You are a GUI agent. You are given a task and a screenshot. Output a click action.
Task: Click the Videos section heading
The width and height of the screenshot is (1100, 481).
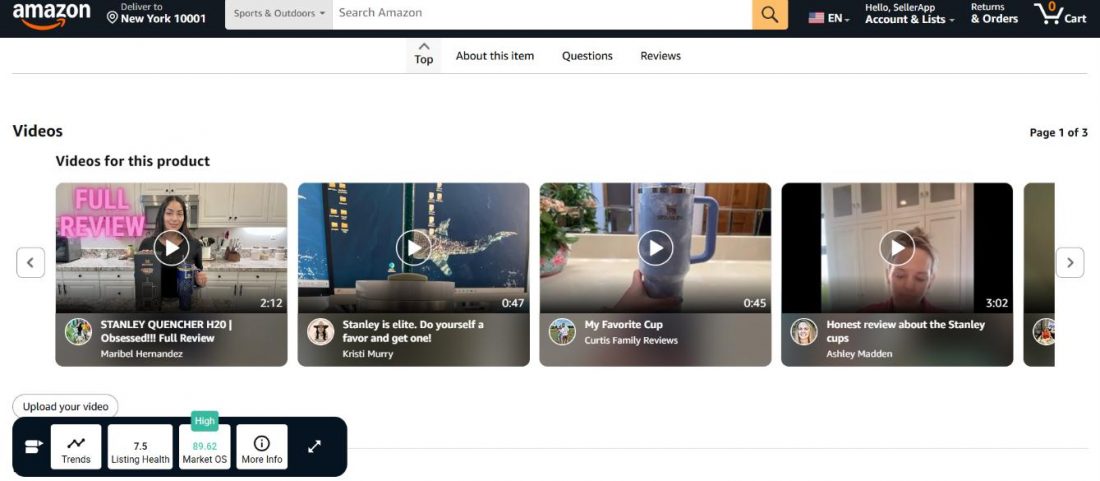tap(38, 131)
